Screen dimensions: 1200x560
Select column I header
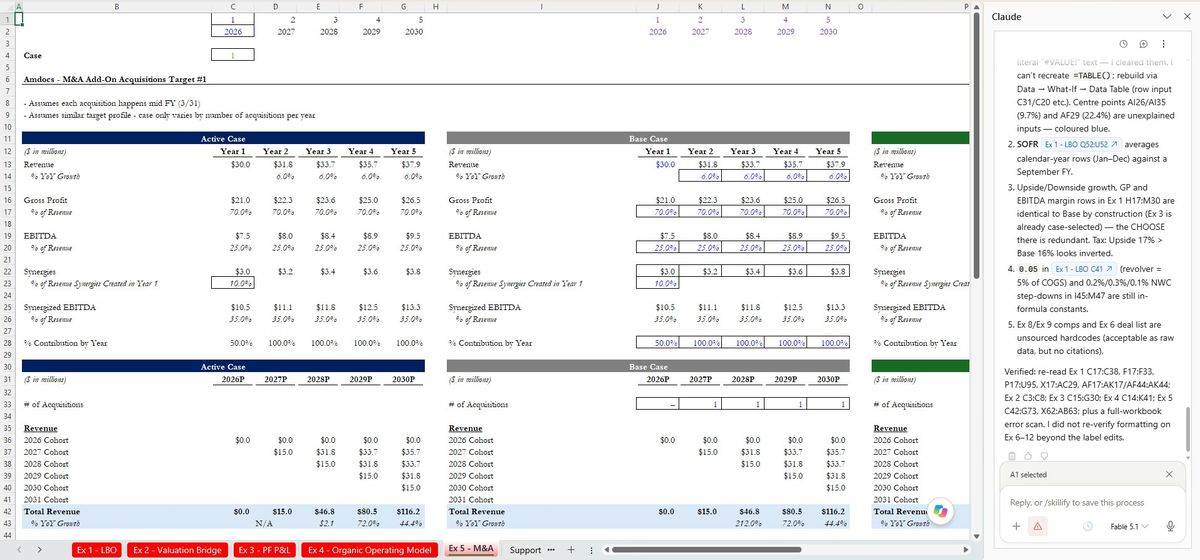[541, 7]
